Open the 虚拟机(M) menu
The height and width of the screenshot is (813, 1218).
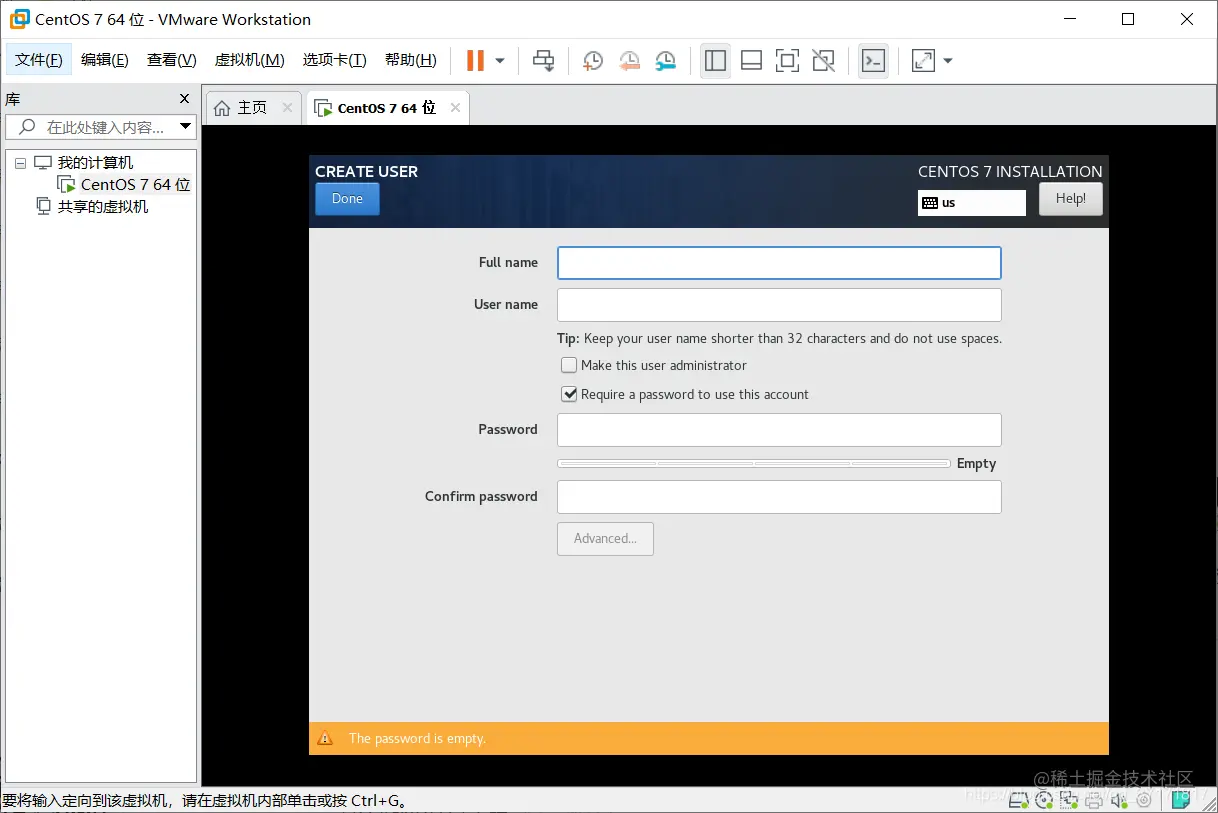tap(250, 60)
